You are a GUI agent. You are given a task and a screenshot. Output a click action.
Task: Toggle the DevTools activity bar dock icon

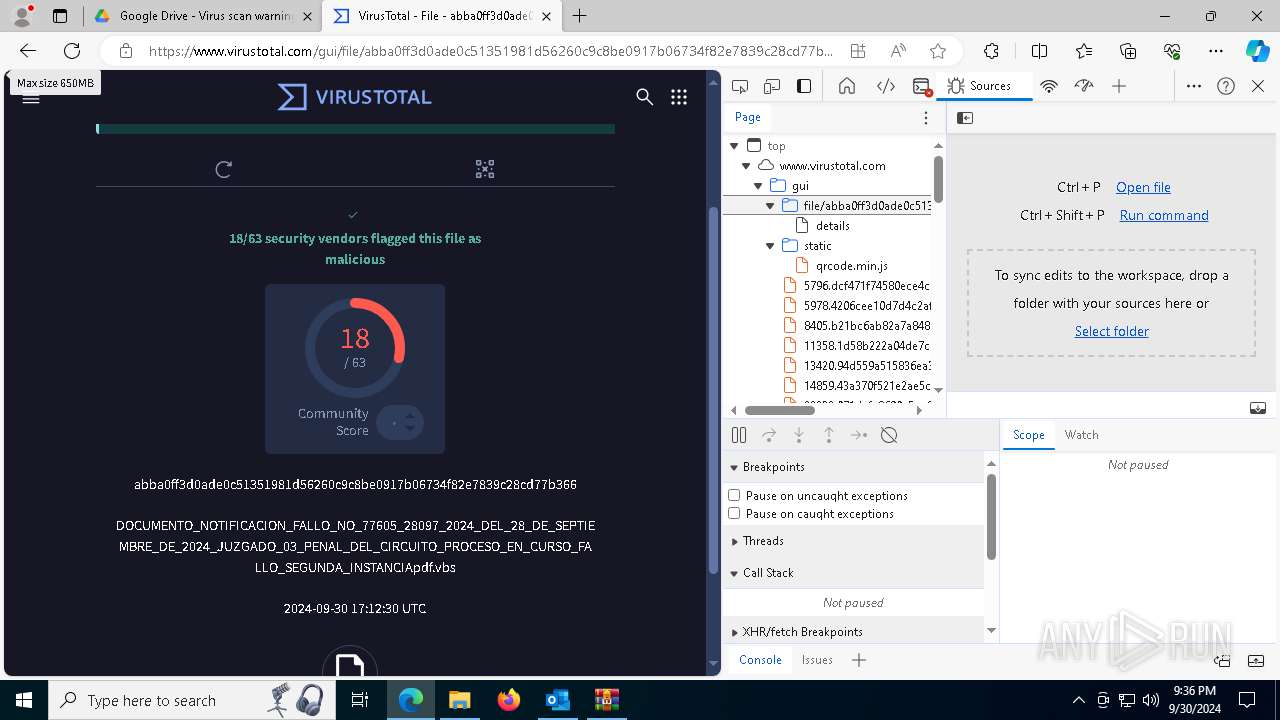point(804,86)
